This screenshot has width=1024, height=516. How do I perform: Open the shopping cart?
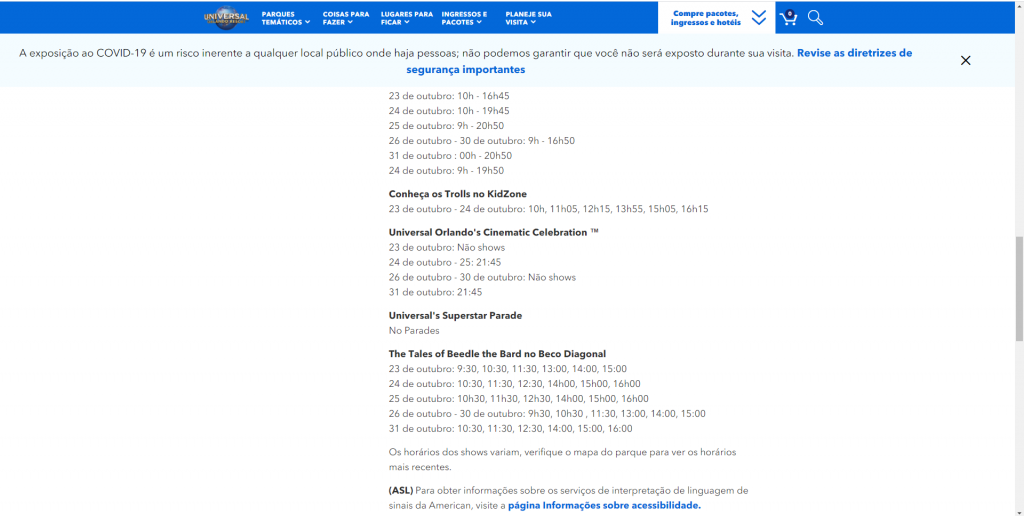click(788, 17)
